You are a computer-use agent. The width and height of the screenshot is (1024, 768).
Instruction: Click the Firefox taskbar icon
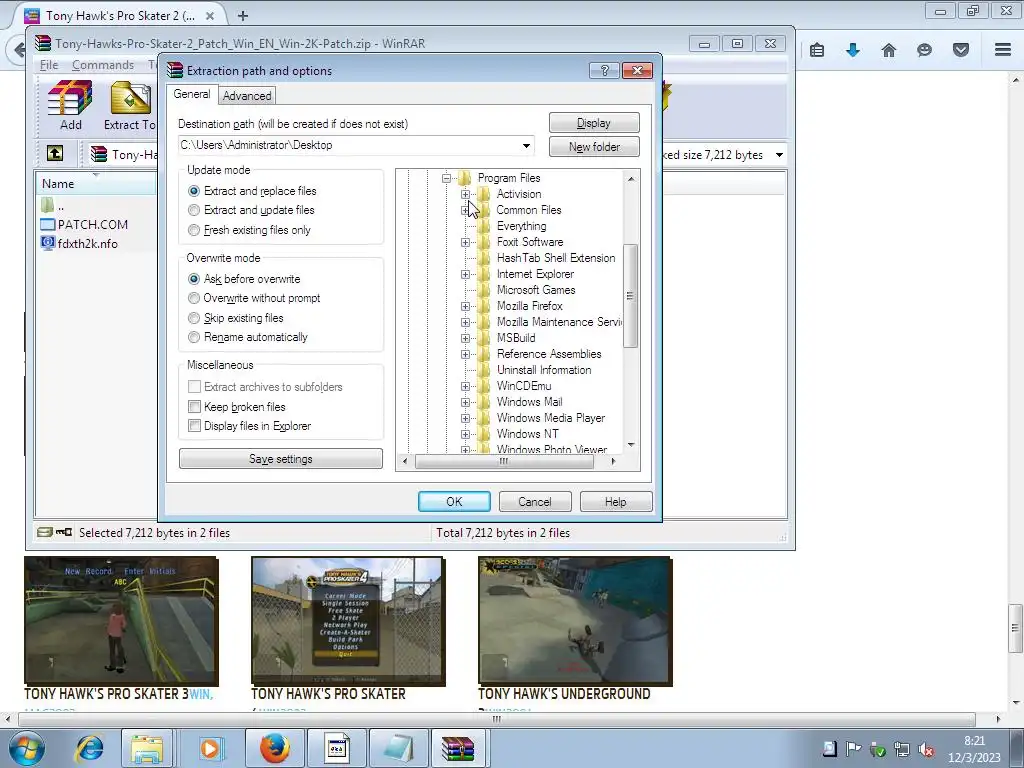(274, 748)
